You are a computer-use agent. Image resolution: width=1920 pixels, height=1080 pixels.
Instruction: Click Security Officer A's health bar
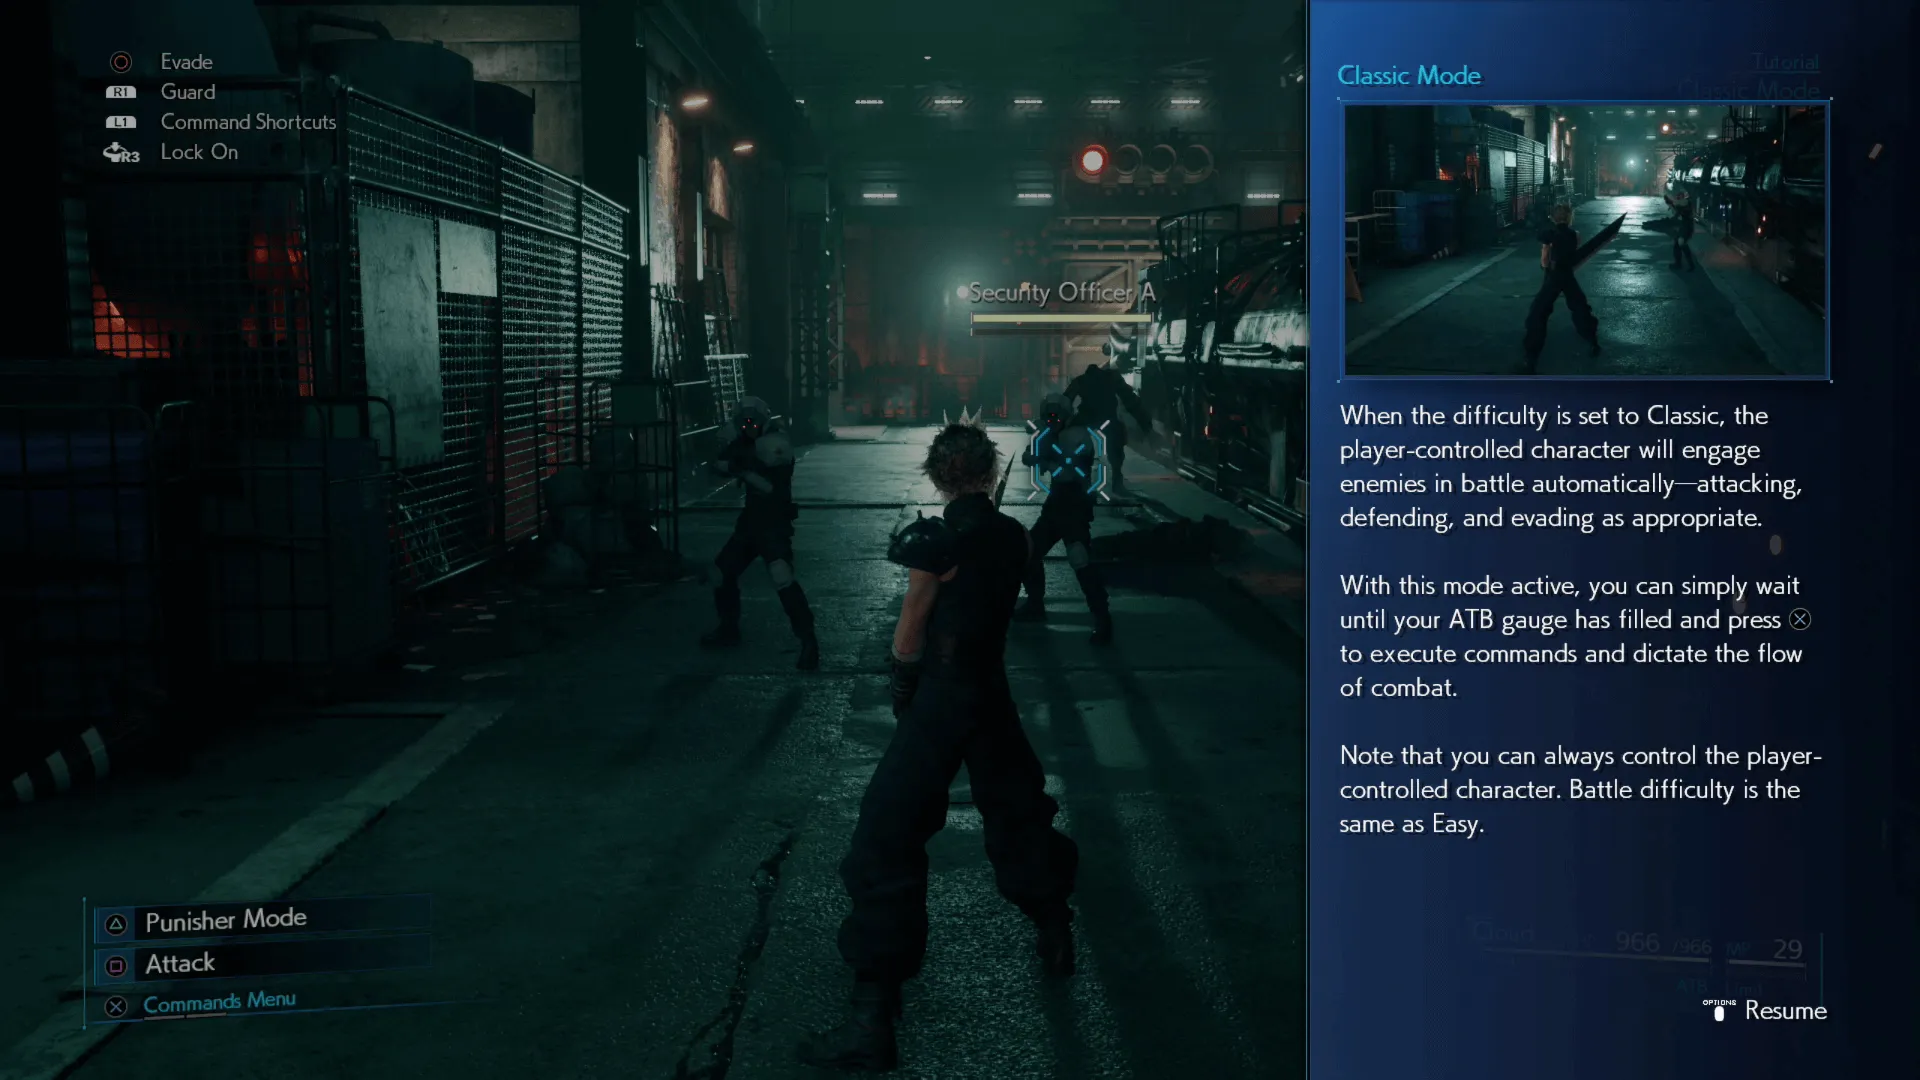1061,320
